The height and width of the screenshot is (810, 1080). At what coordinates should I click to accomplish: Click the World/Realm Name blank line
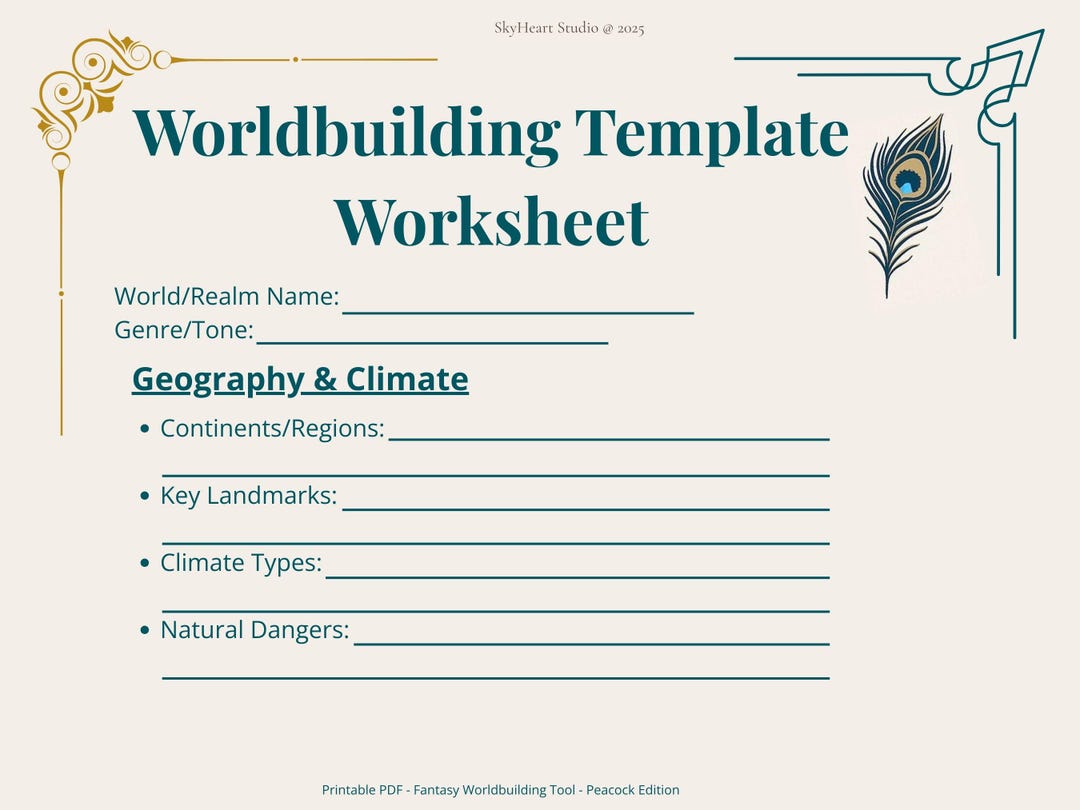[518, 313]
